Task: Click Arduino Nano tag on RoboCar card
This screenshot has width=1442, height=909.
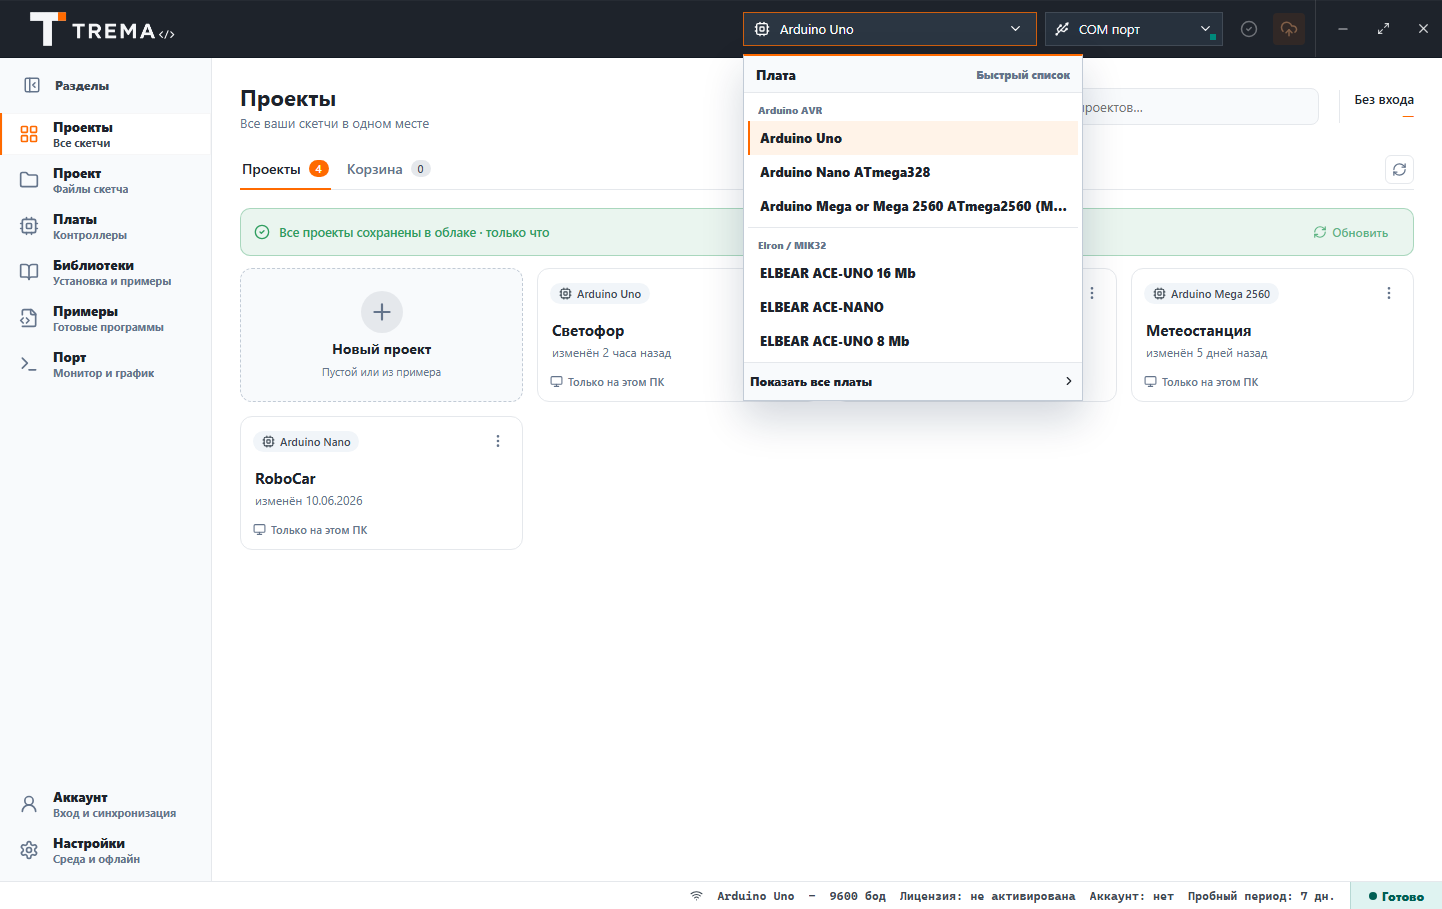Action: (x=306, y=442)
